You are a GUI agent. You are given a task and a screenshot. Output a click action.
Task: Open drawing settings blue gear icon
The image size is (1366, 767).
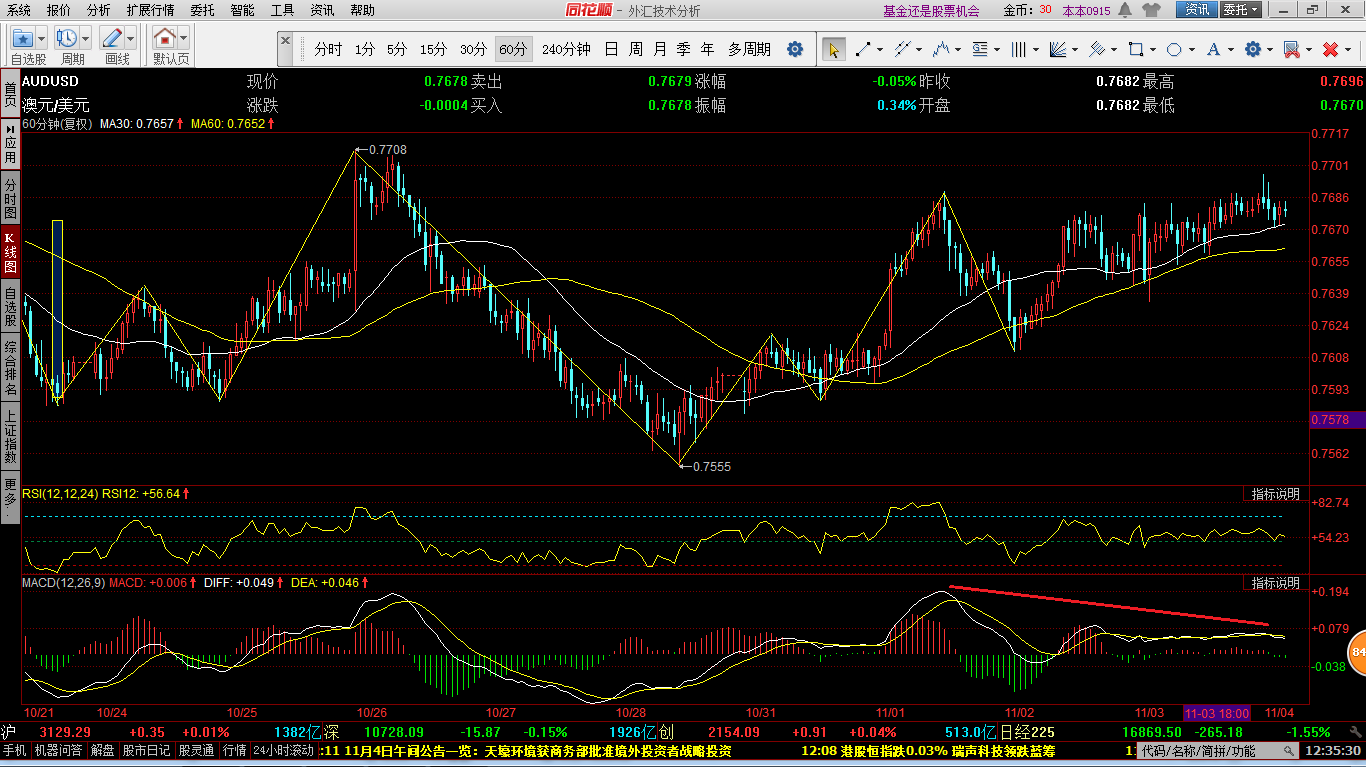(x=1252, y=49)
